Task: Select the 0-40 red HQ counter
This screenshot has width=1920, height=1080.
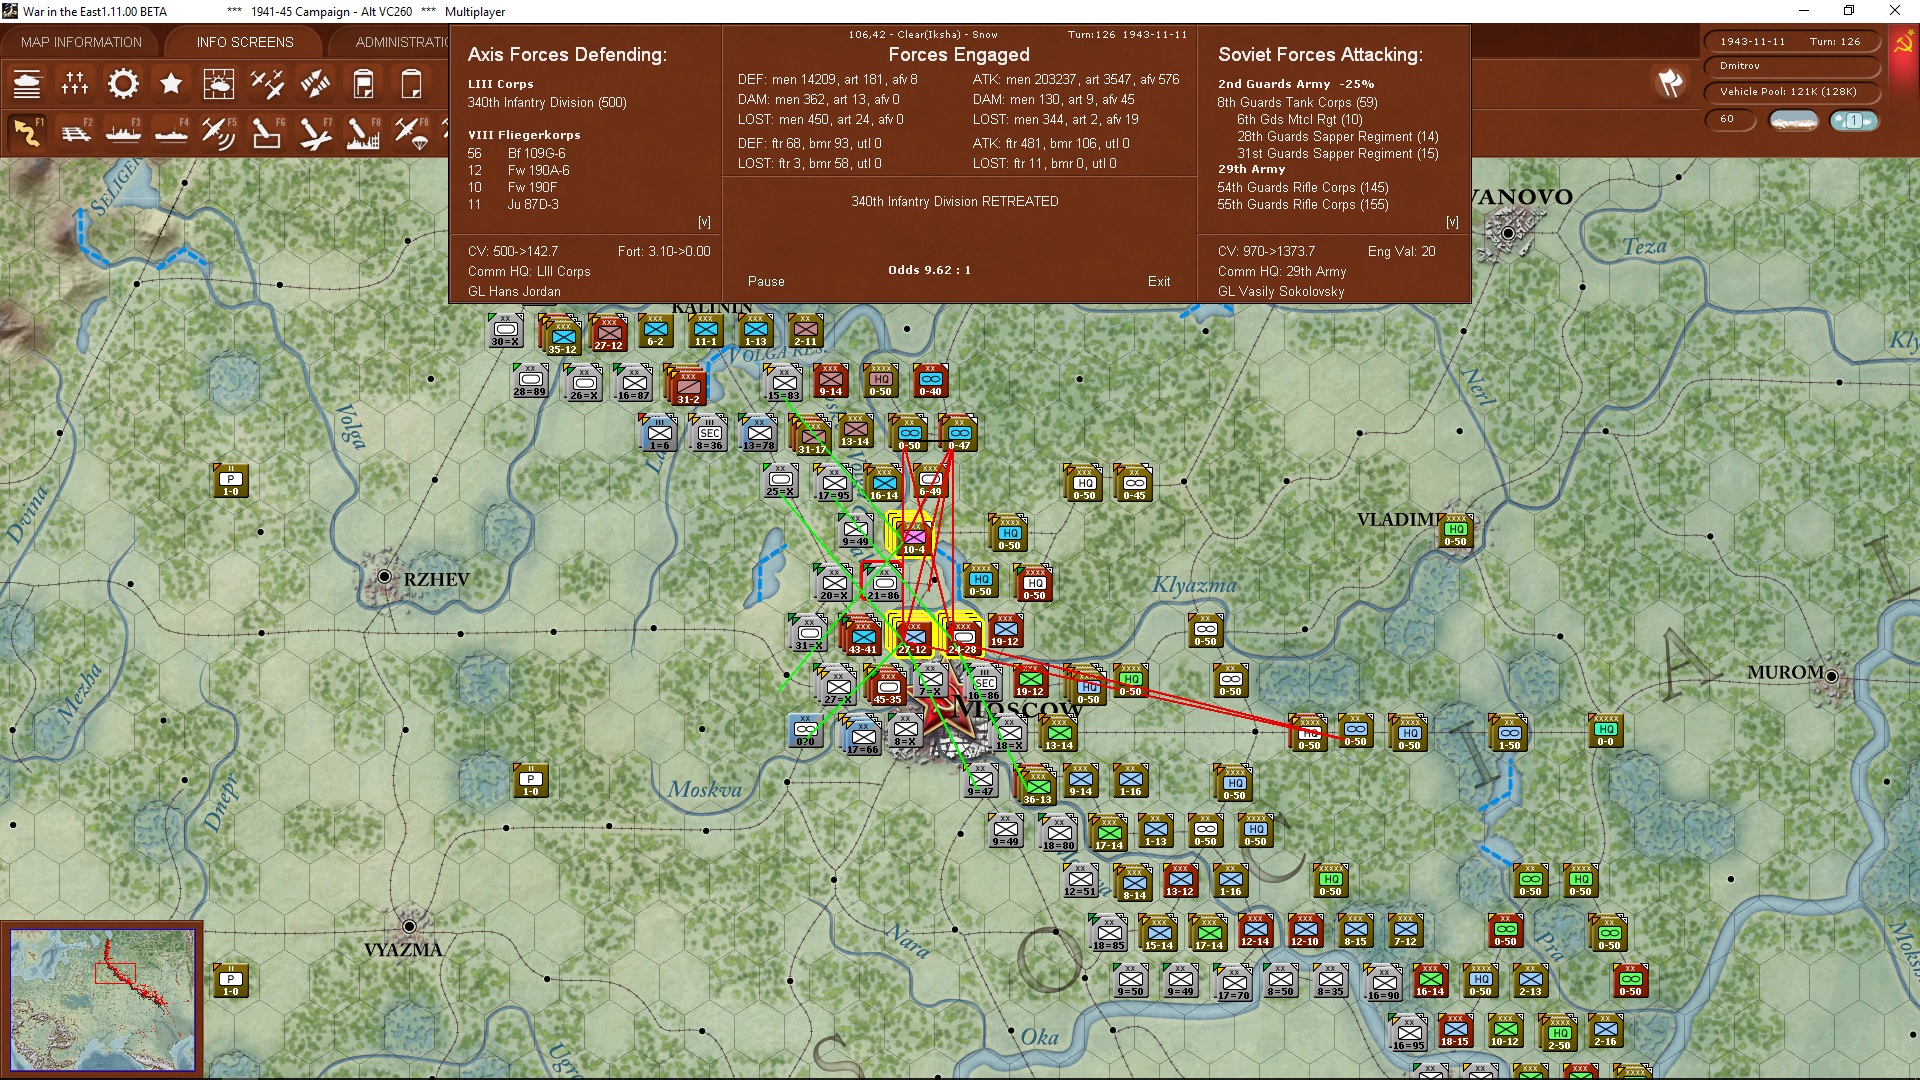Action: tap(930, 379)
